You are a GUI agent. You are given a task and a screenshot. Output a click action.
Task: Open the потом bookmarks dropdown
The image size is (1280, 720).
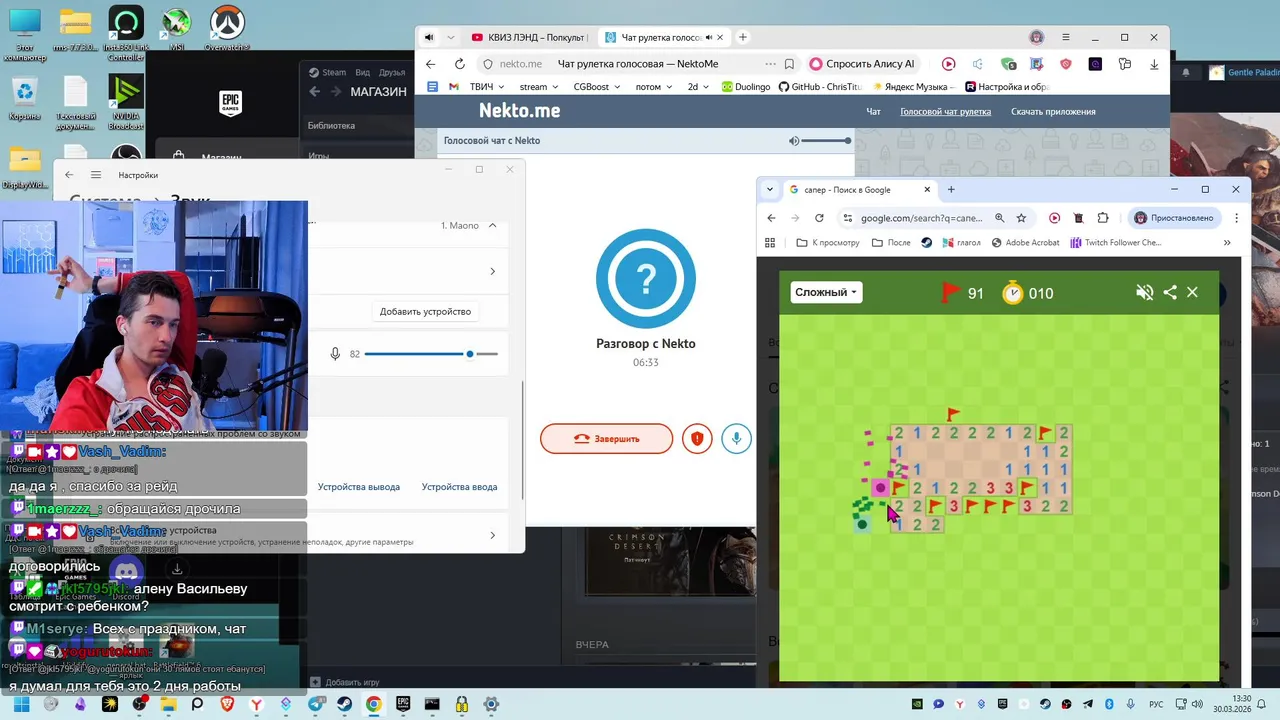click(654, 87)
